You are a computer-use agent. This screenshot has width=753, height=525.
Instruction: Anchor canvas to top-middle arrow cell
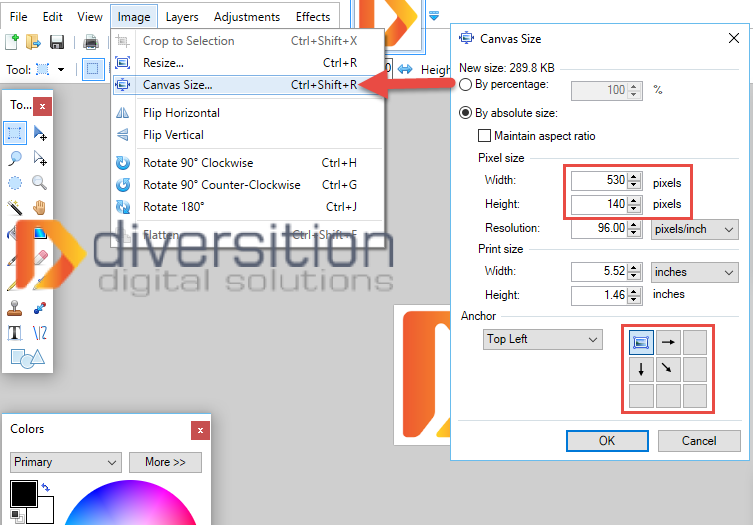pyautogui.click(x=668, y=342)
